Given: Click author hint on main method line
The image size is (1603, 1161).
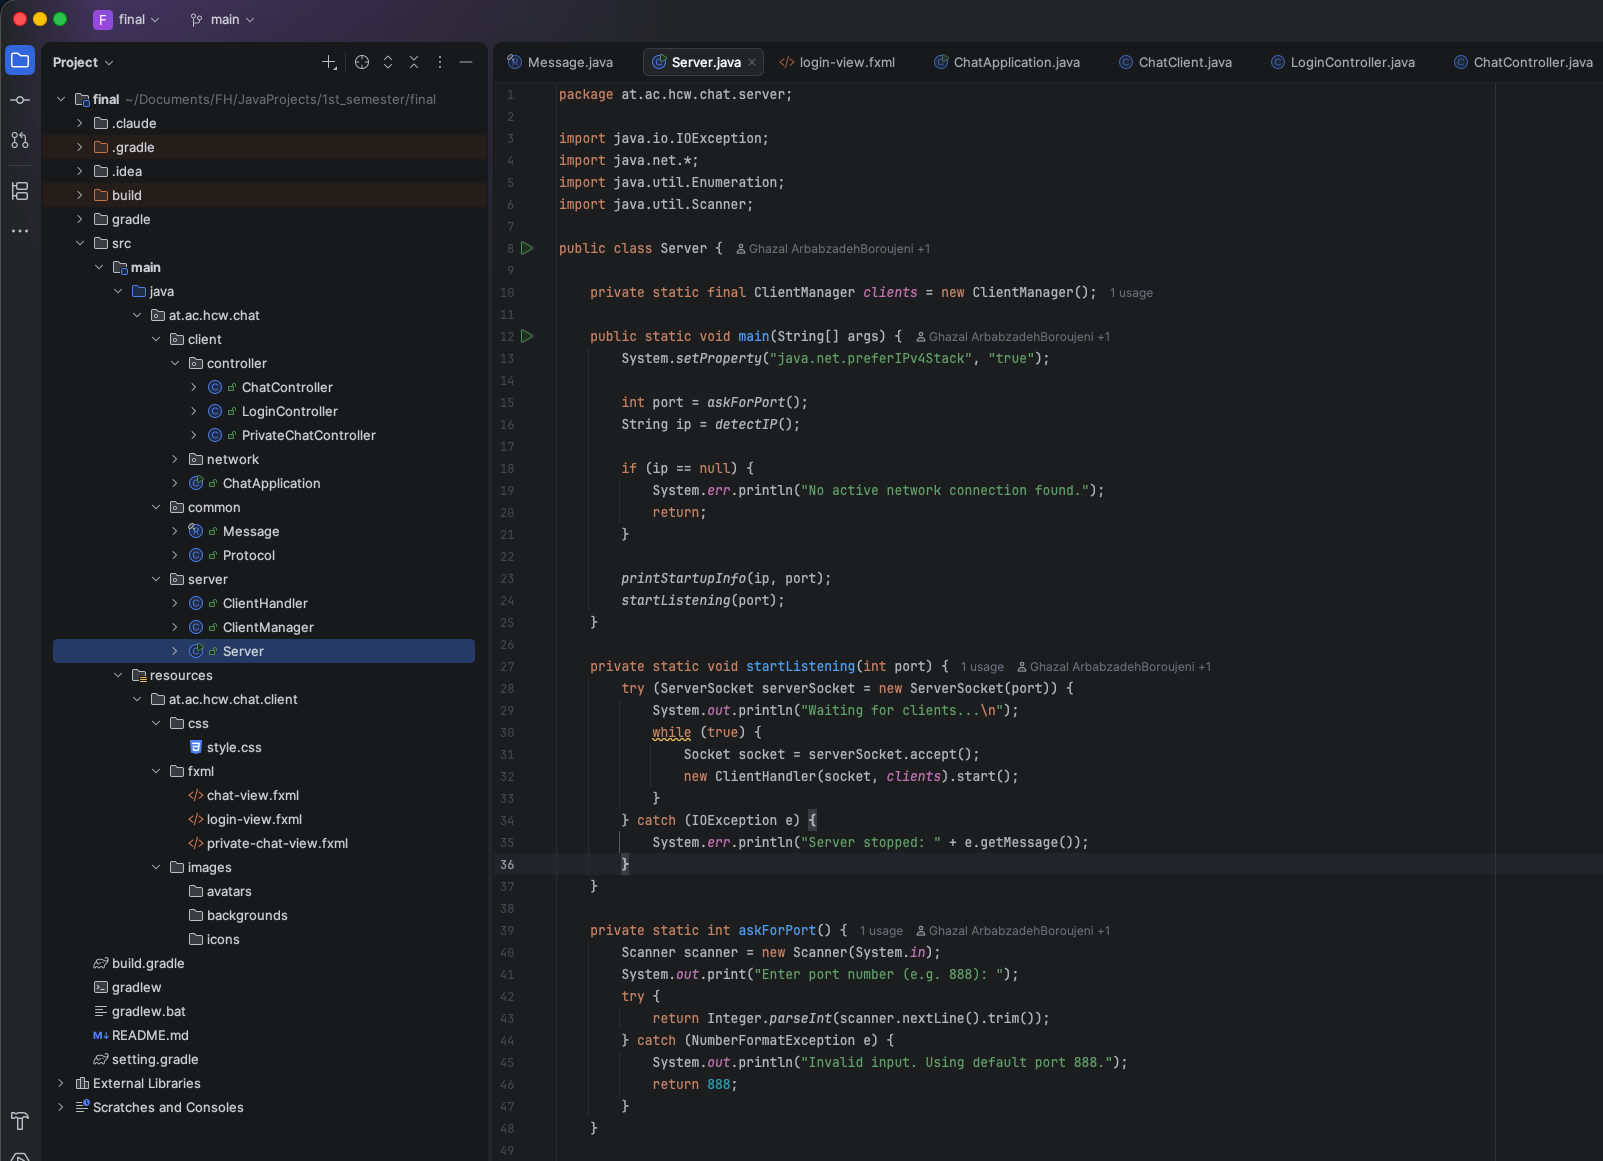Looking at the screenshot, I should click(x=1013, y=337).
